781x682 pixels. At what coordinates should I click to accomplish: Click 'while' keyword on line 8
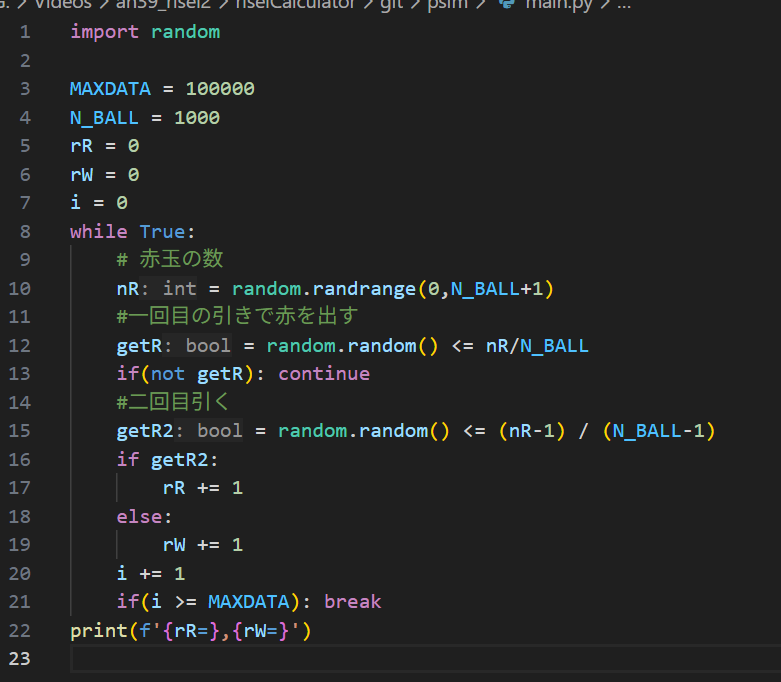99,232
